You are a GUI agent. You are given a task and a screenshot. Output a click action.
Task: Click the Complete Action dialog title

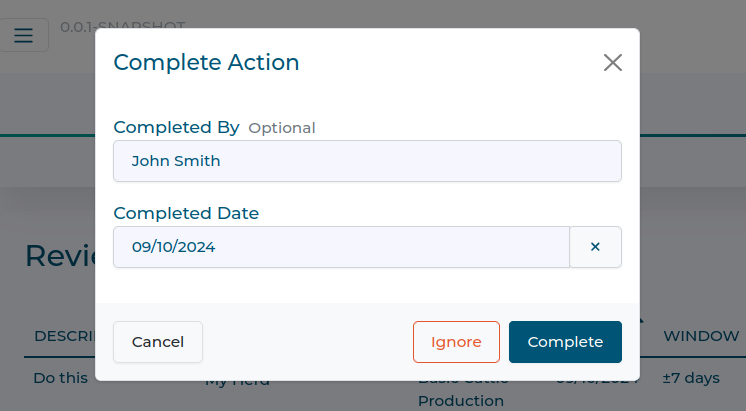(x=206, y=62)
